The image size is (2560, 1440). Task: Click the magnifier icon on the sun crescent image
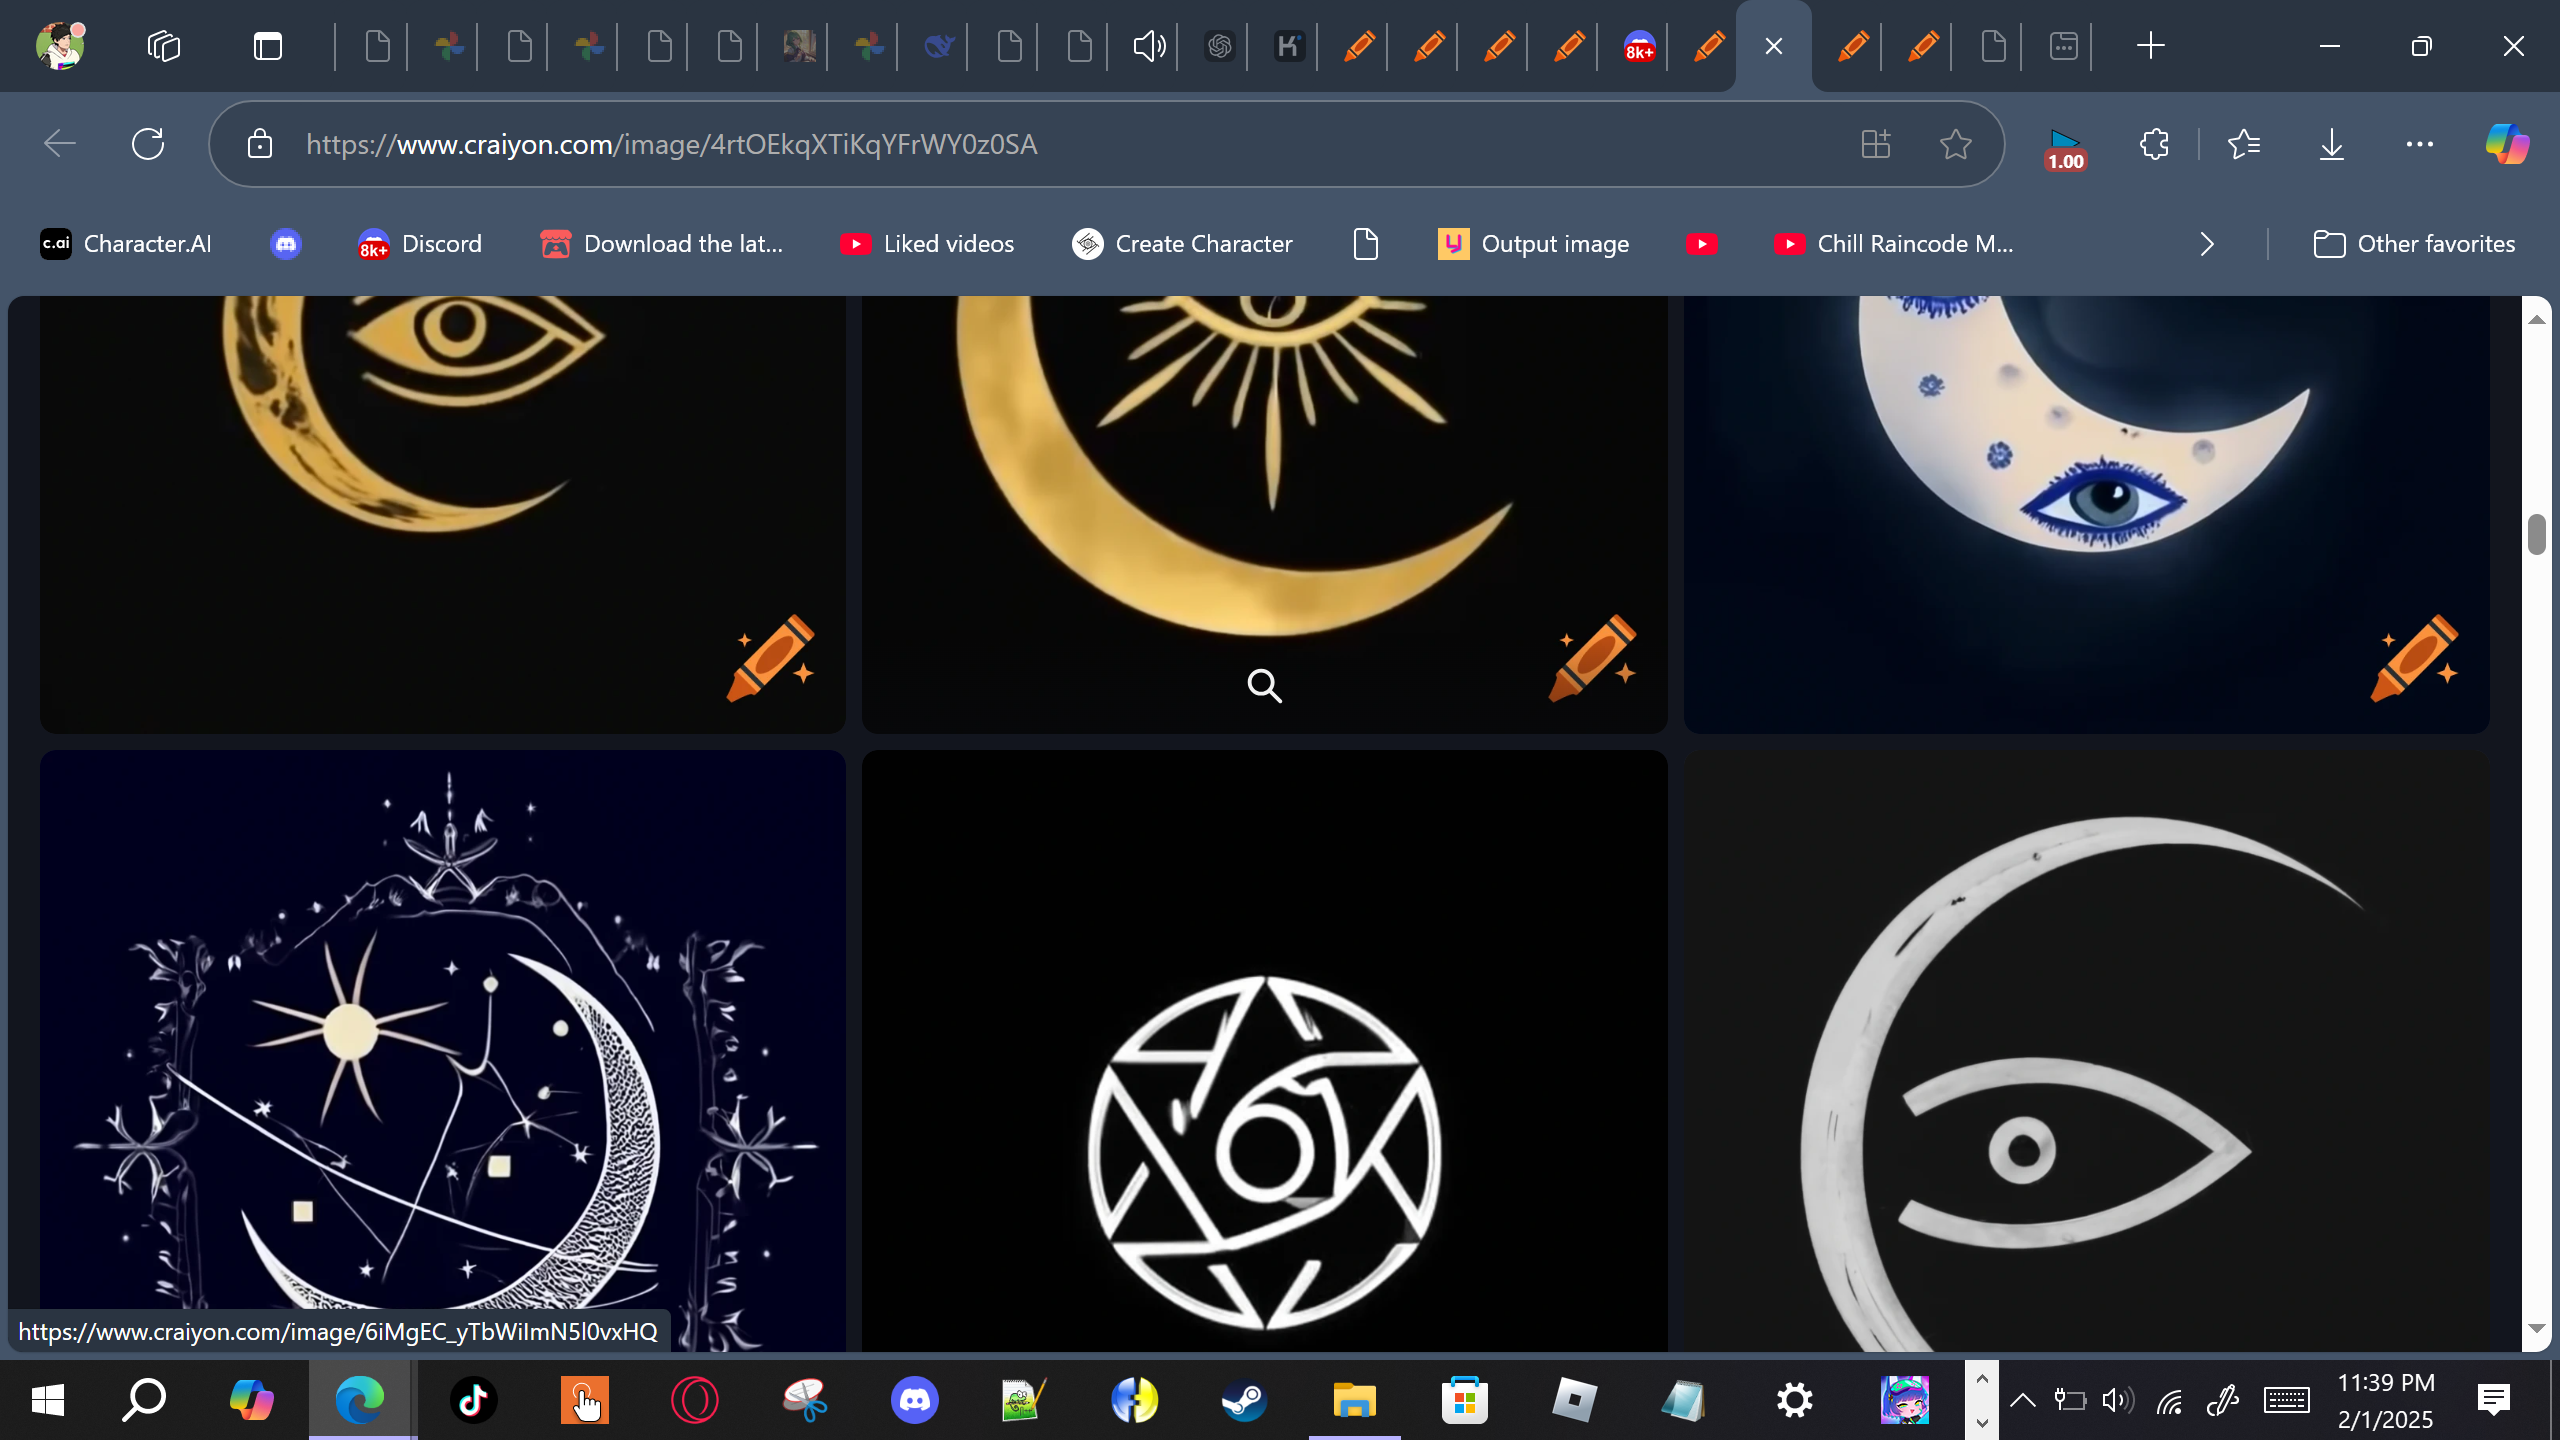pos(1264,686)
